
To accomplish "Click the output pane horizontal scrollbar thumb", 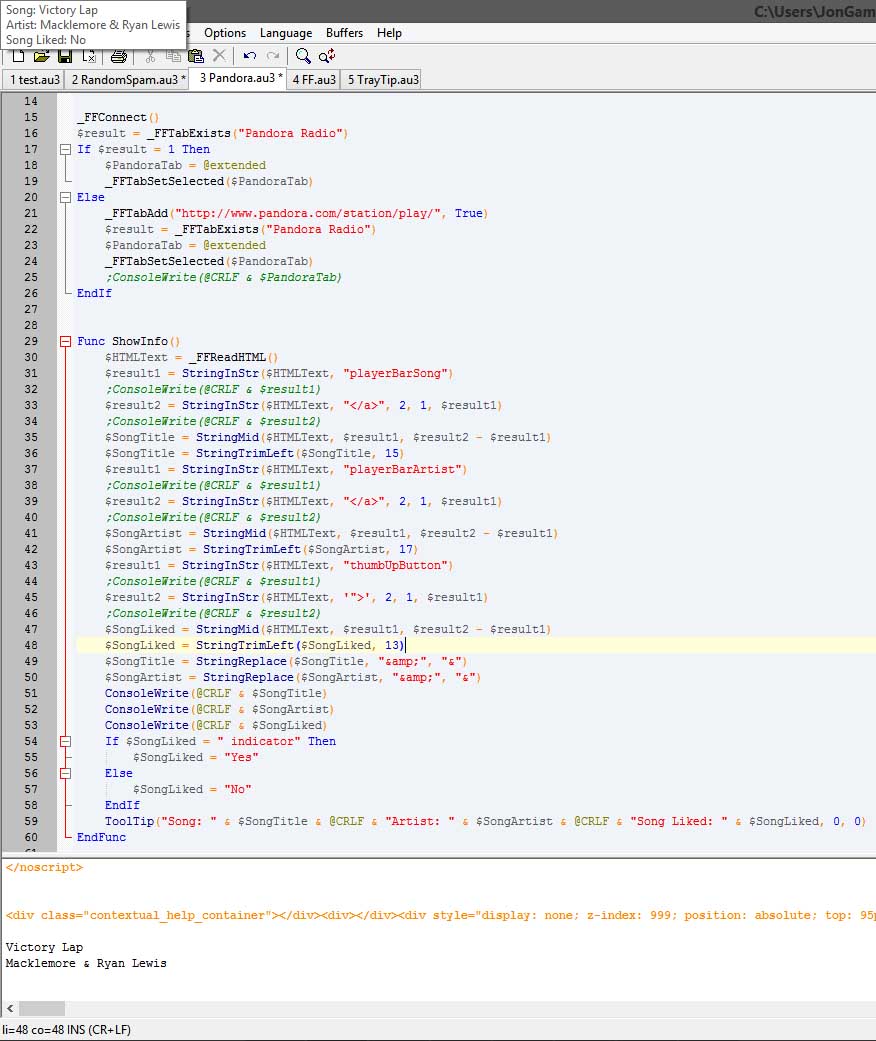I will point(42,1008).
